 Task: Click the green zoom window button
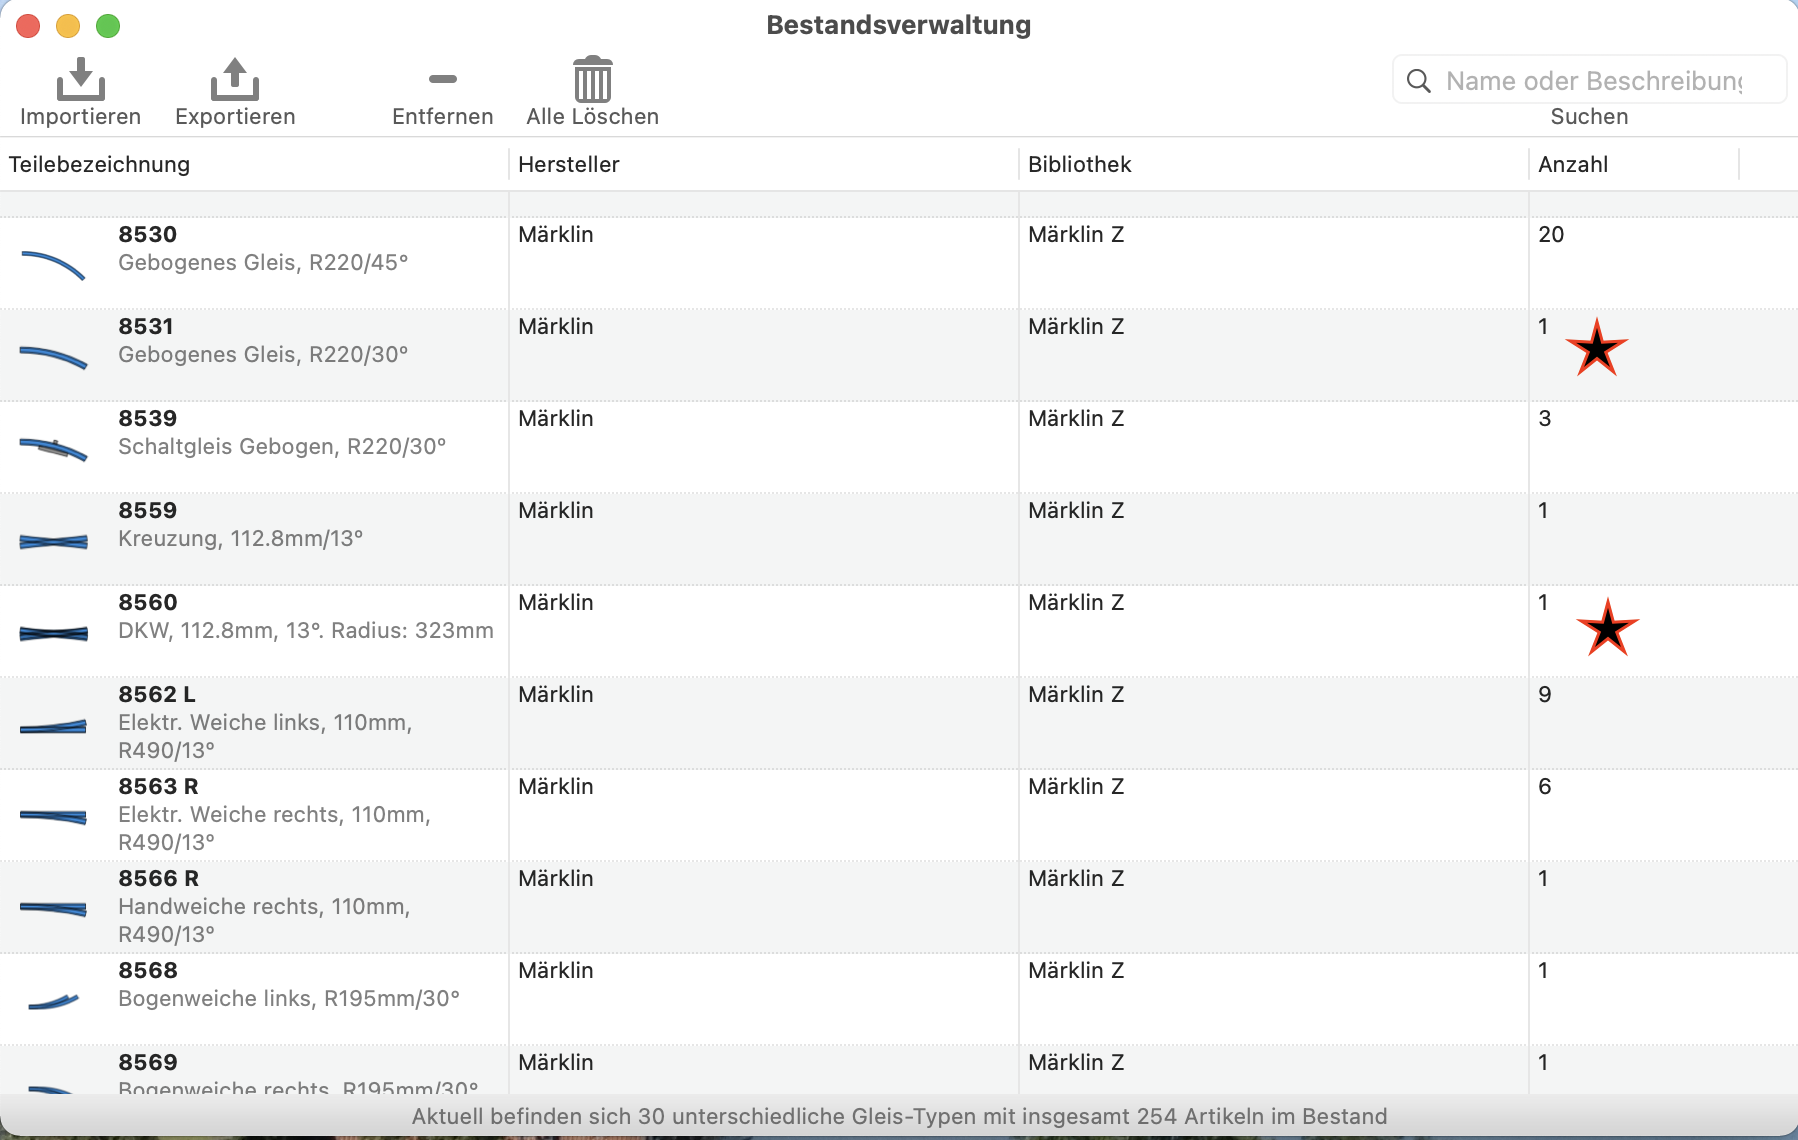[x=108, y=26]
